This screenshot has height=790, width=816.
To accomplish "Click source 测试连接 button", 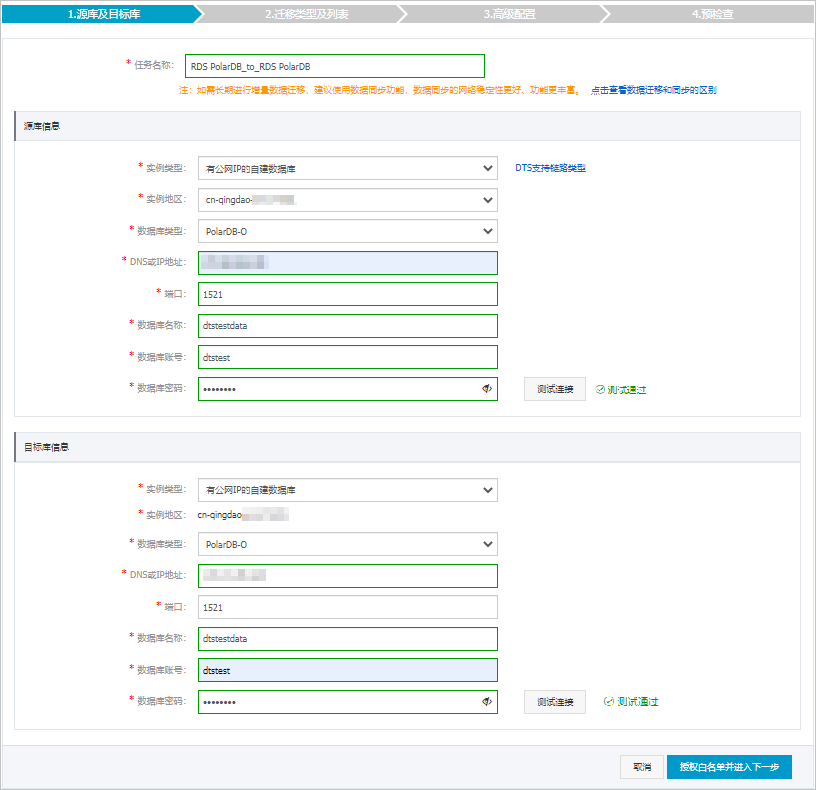I will (x=555, y=389).
